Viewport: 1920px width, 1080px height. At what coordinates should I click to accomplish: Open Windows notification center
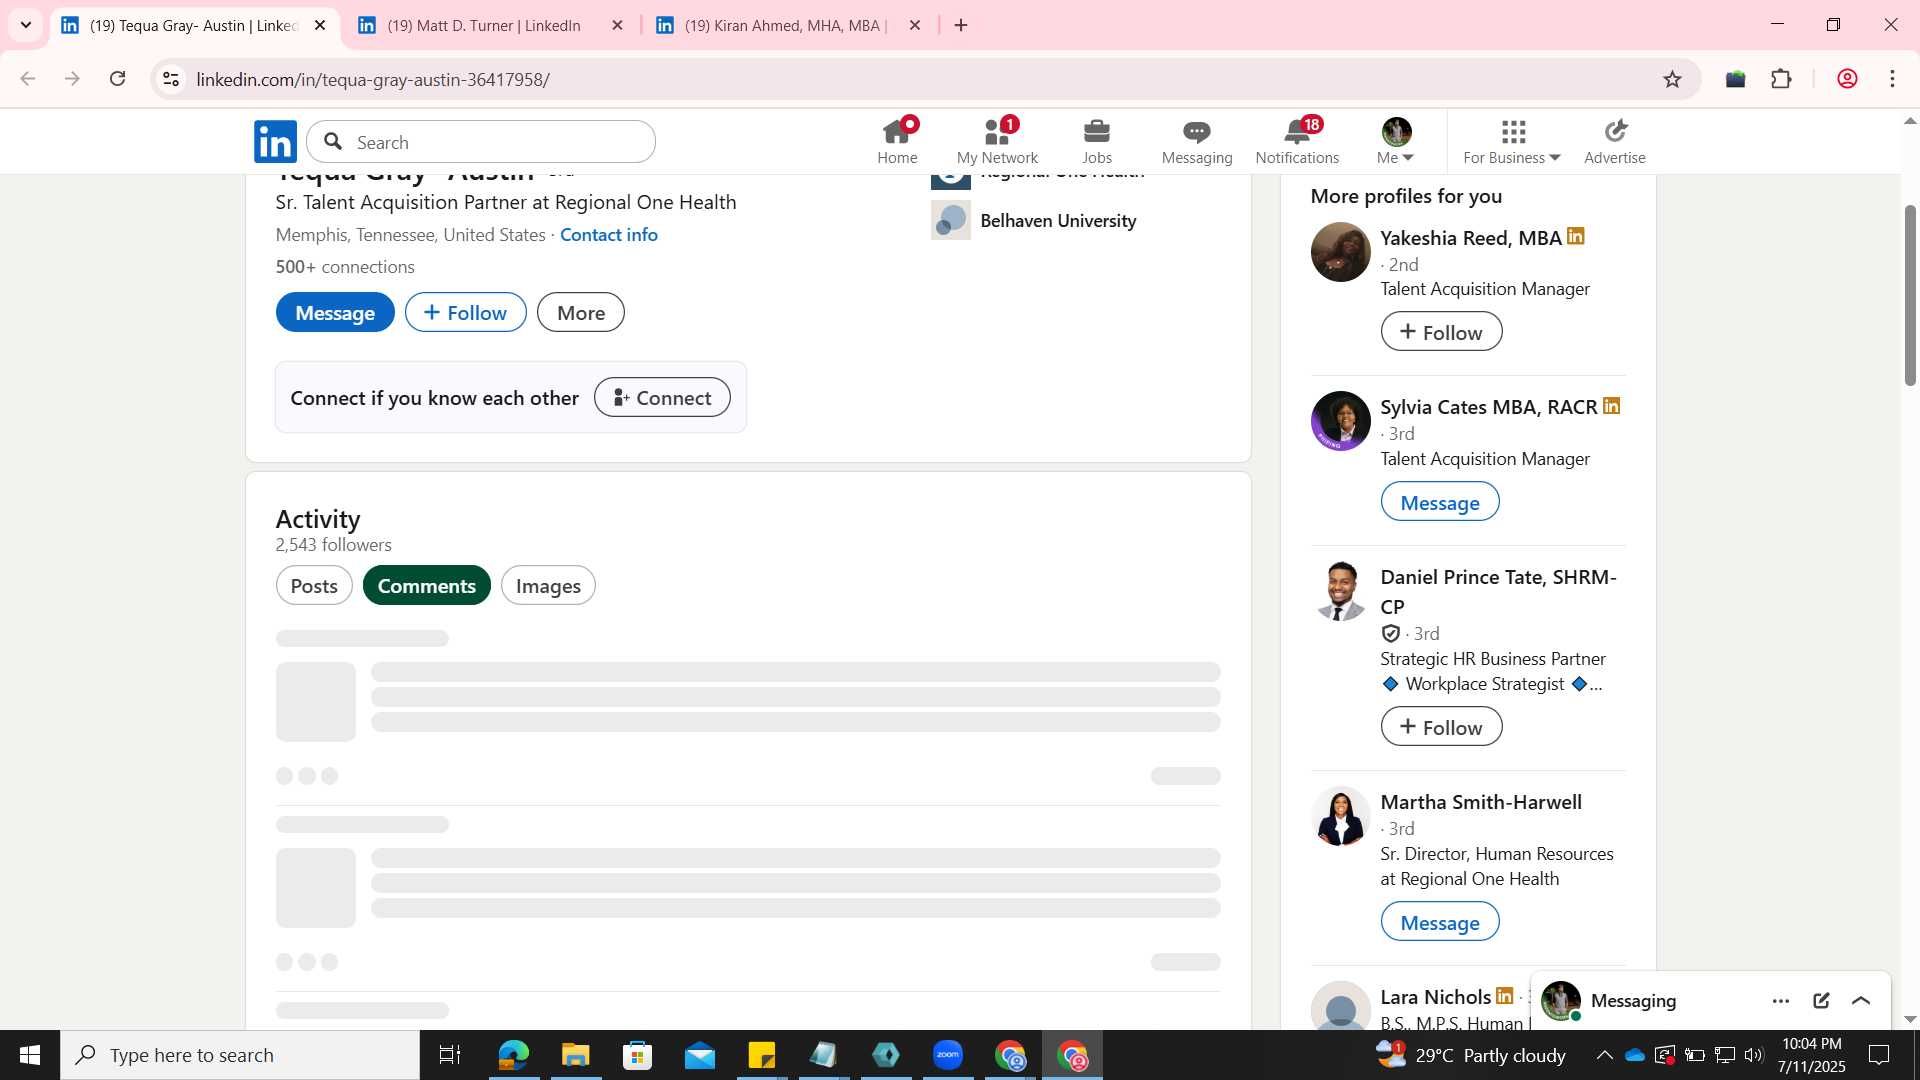tap(1879, 1055)
